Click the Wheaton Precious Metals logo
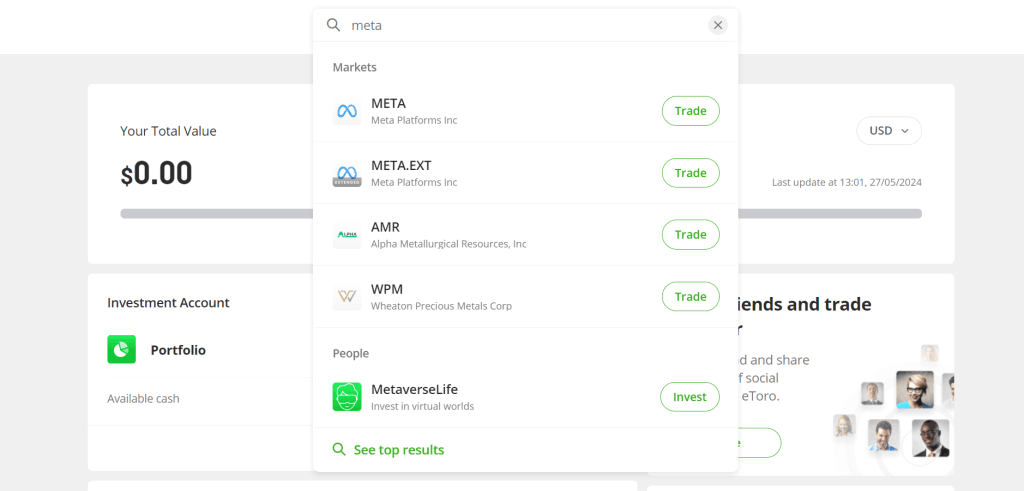Viewport: 1024px width, 491px height. coord(347,296)
